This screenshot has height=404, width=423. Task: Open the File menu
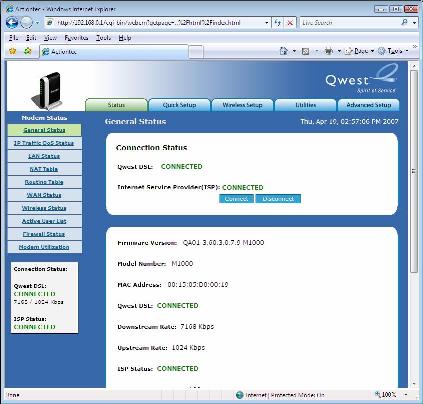(13, 38)
